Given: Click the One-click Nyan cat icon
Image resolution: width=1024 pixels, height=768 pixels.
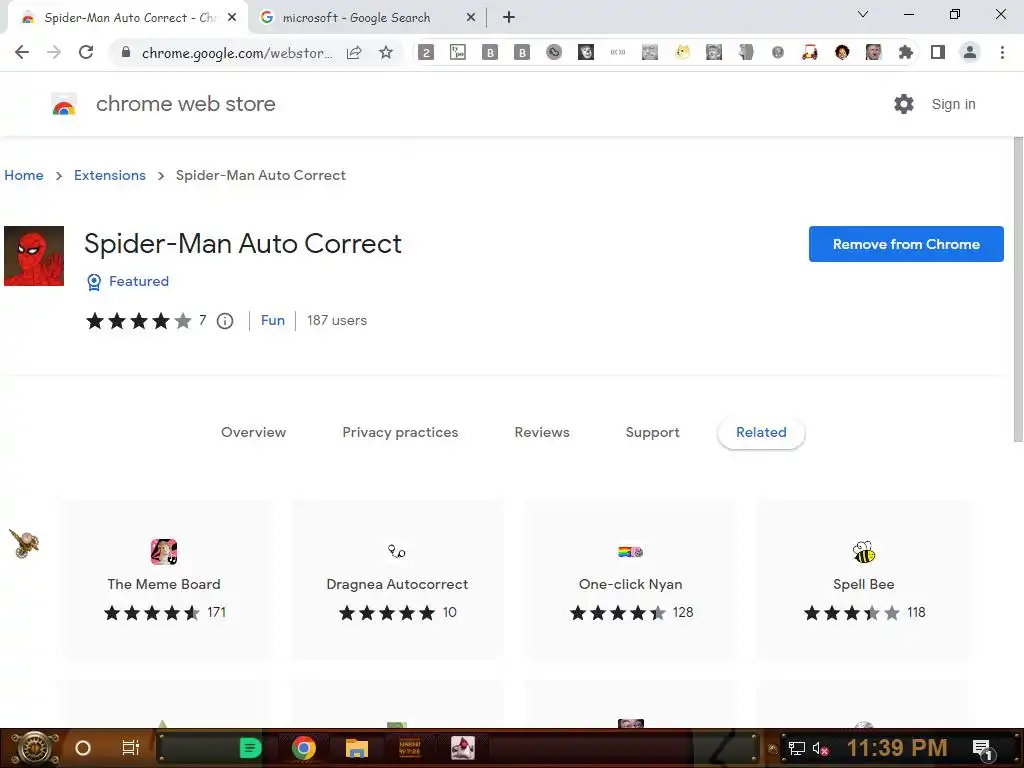Looking at the screenshot, I should pyautogui.click(x=630, y=552).
